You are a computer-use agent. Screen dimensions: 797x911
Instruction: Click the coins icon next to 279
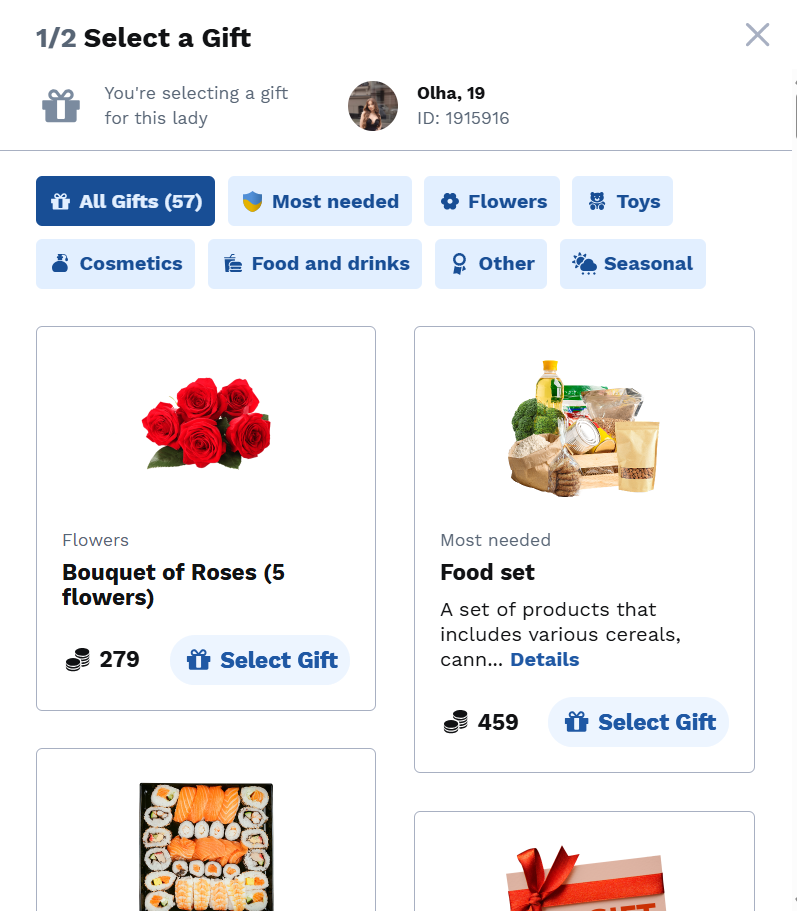click(78, 660)
